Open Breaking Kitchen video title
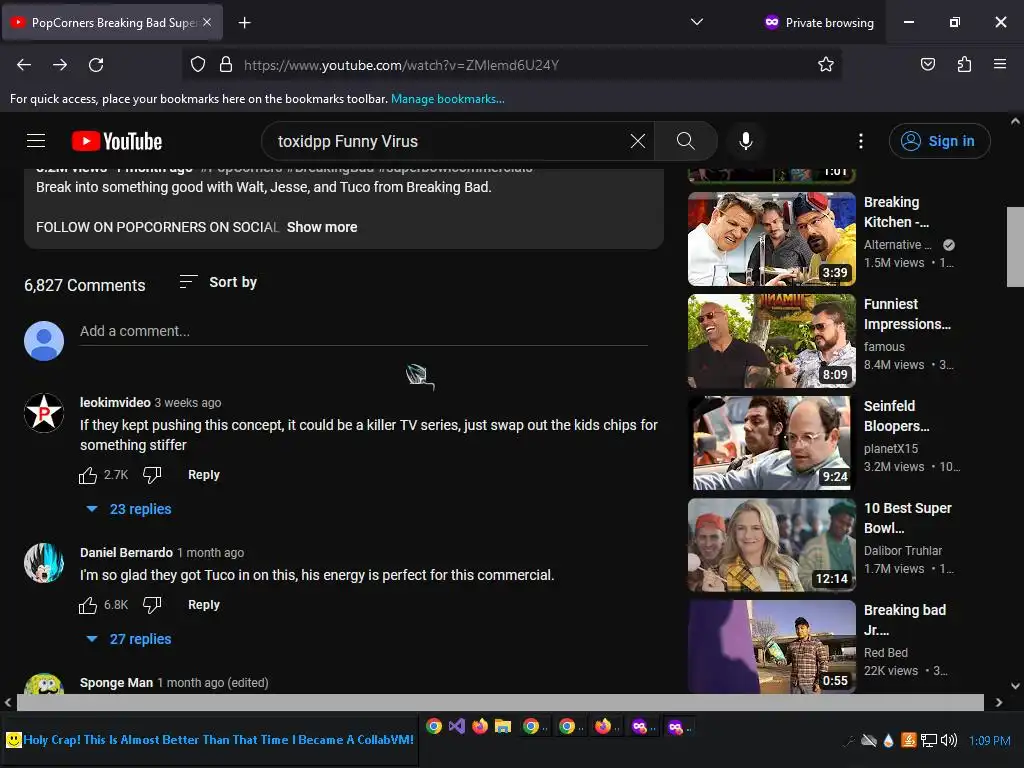The height and width of the screenshot is (768, 1024). click(x=896, y=212)
